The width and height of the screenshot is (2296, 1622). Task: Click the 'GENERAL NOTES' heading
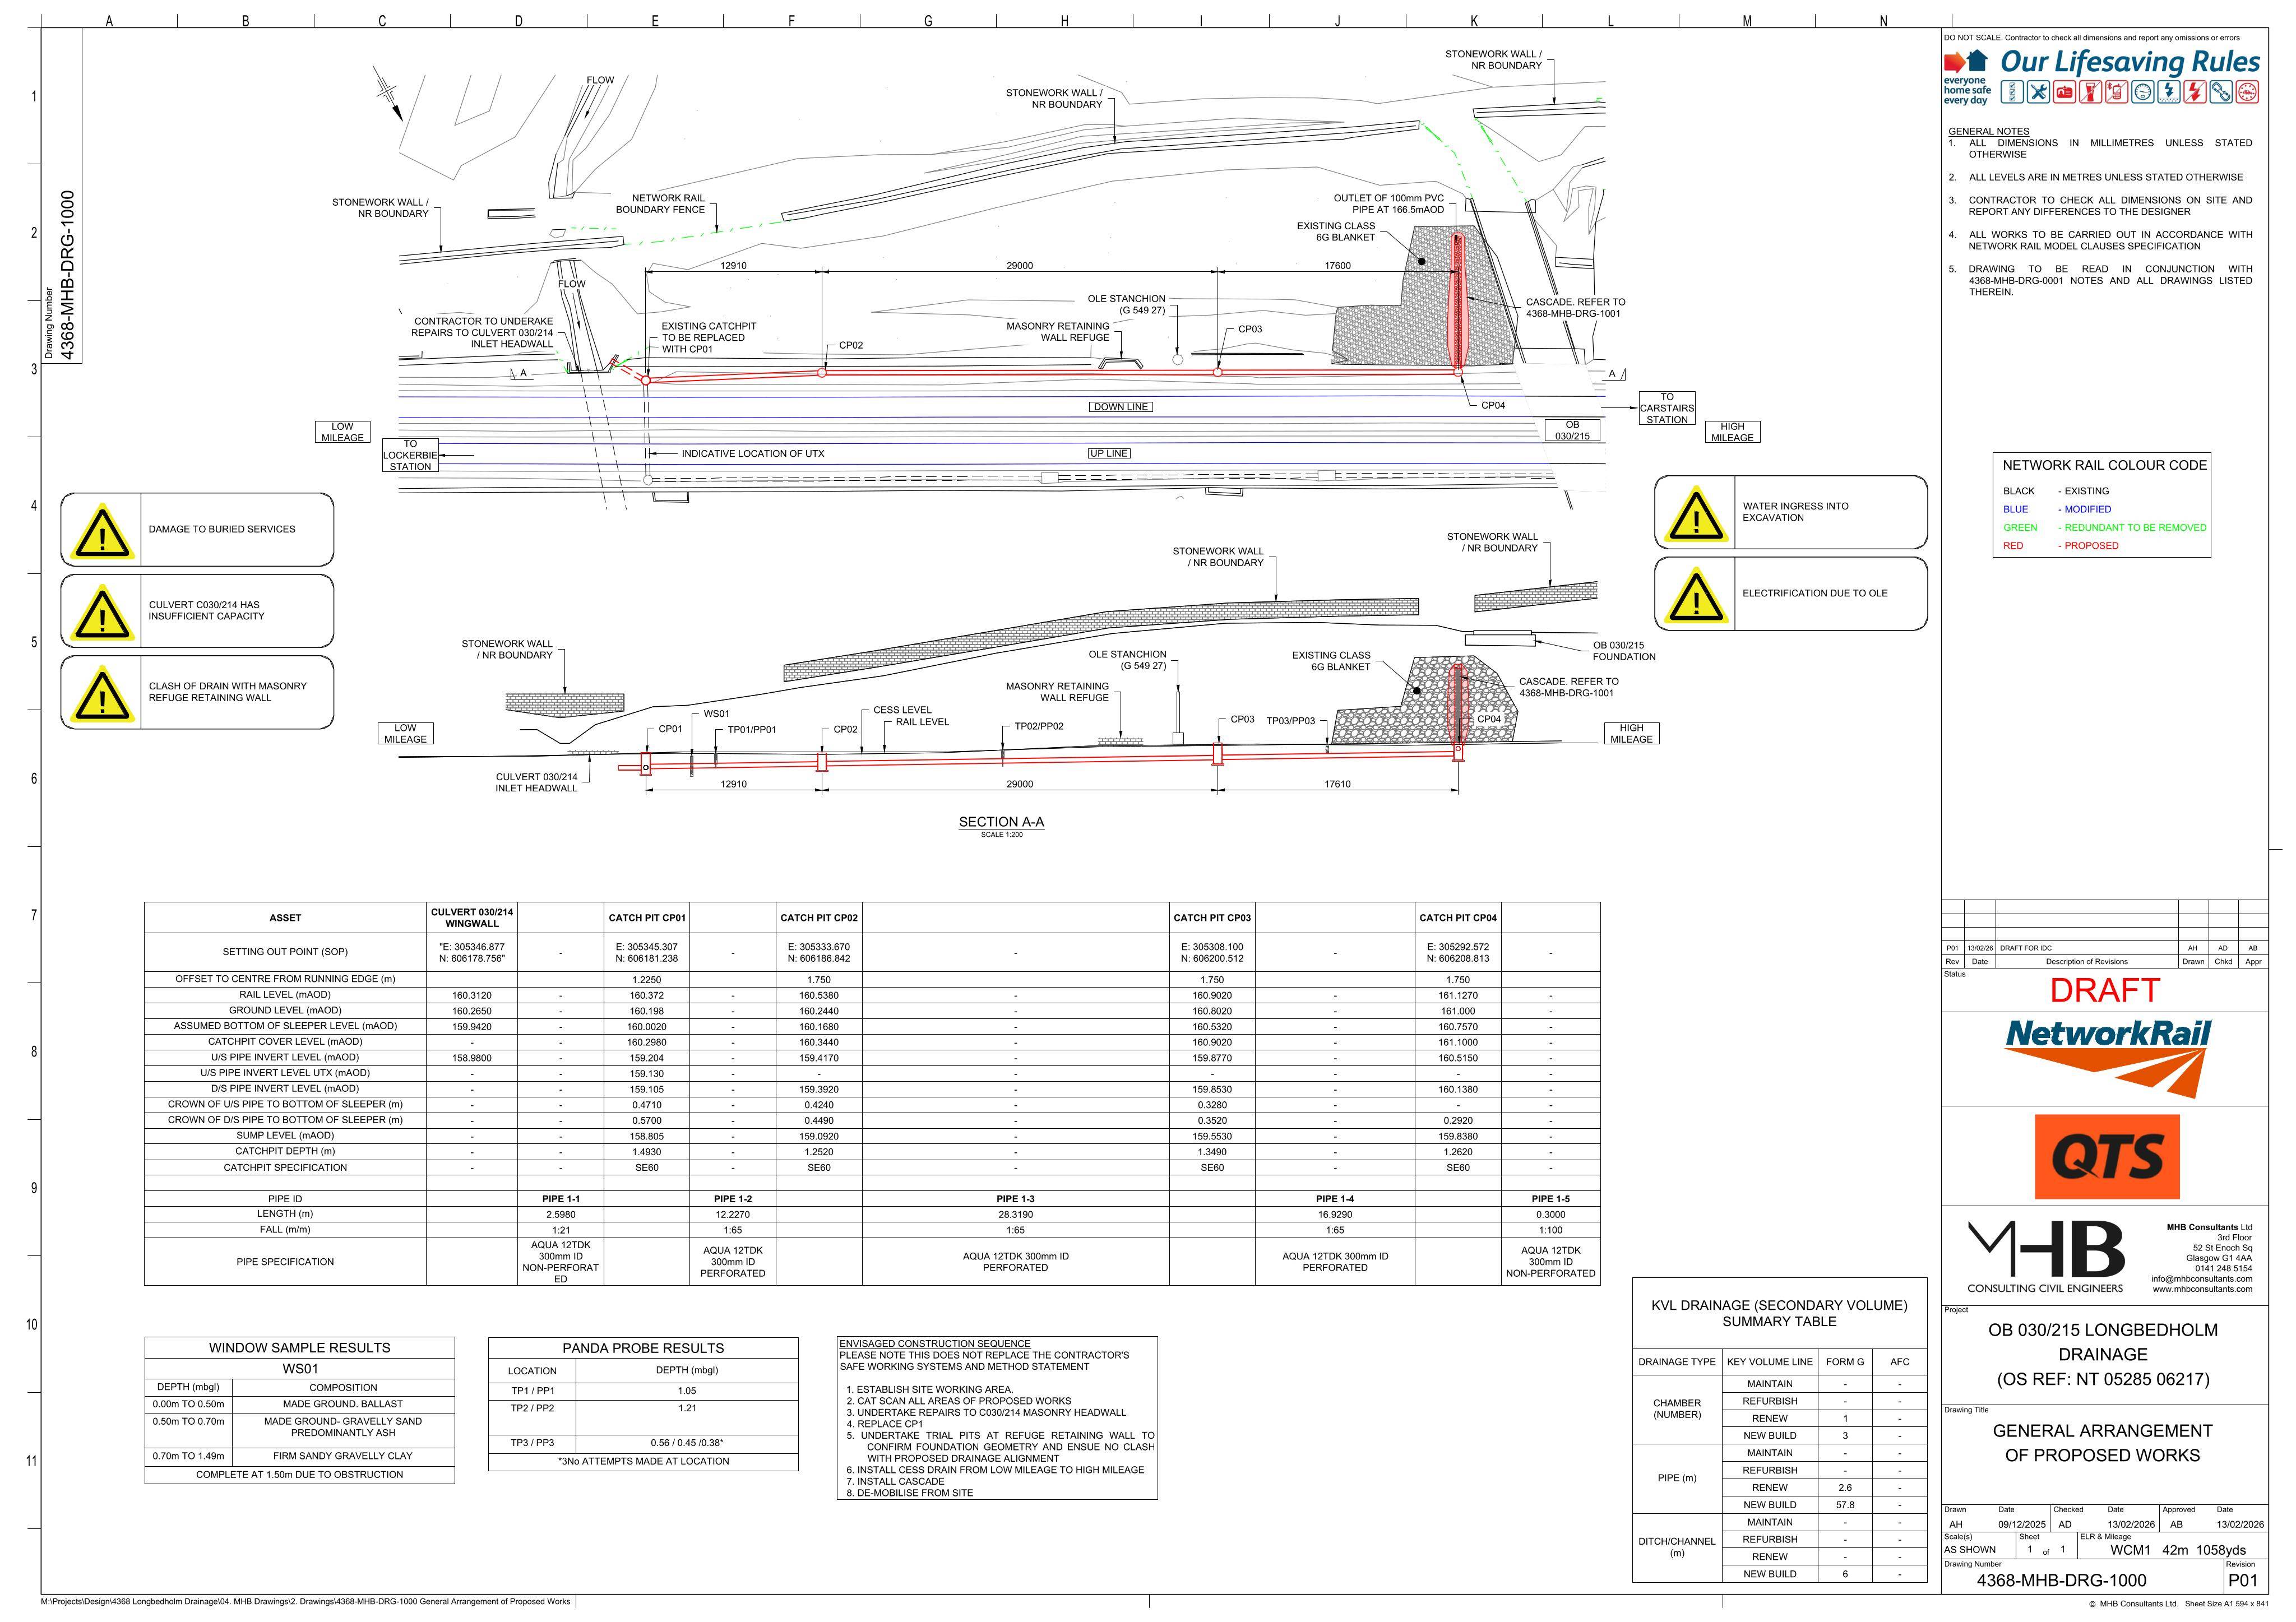point(1988,132)
